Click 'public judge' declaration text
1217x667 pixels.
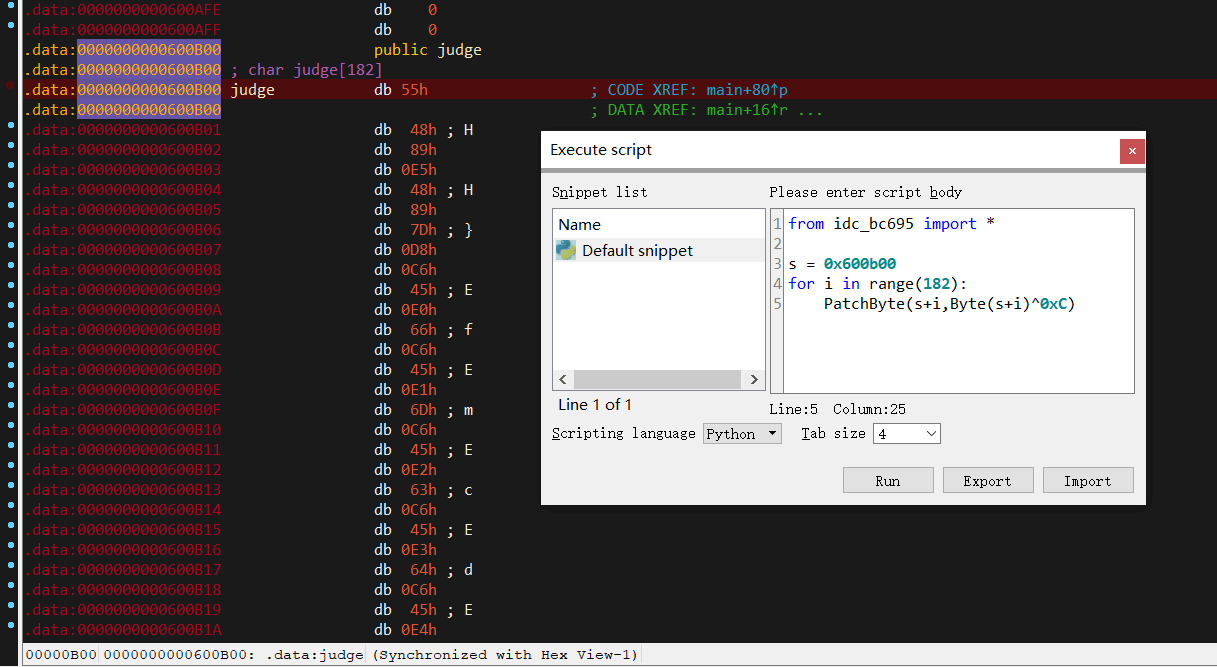[x=428, y=49]
